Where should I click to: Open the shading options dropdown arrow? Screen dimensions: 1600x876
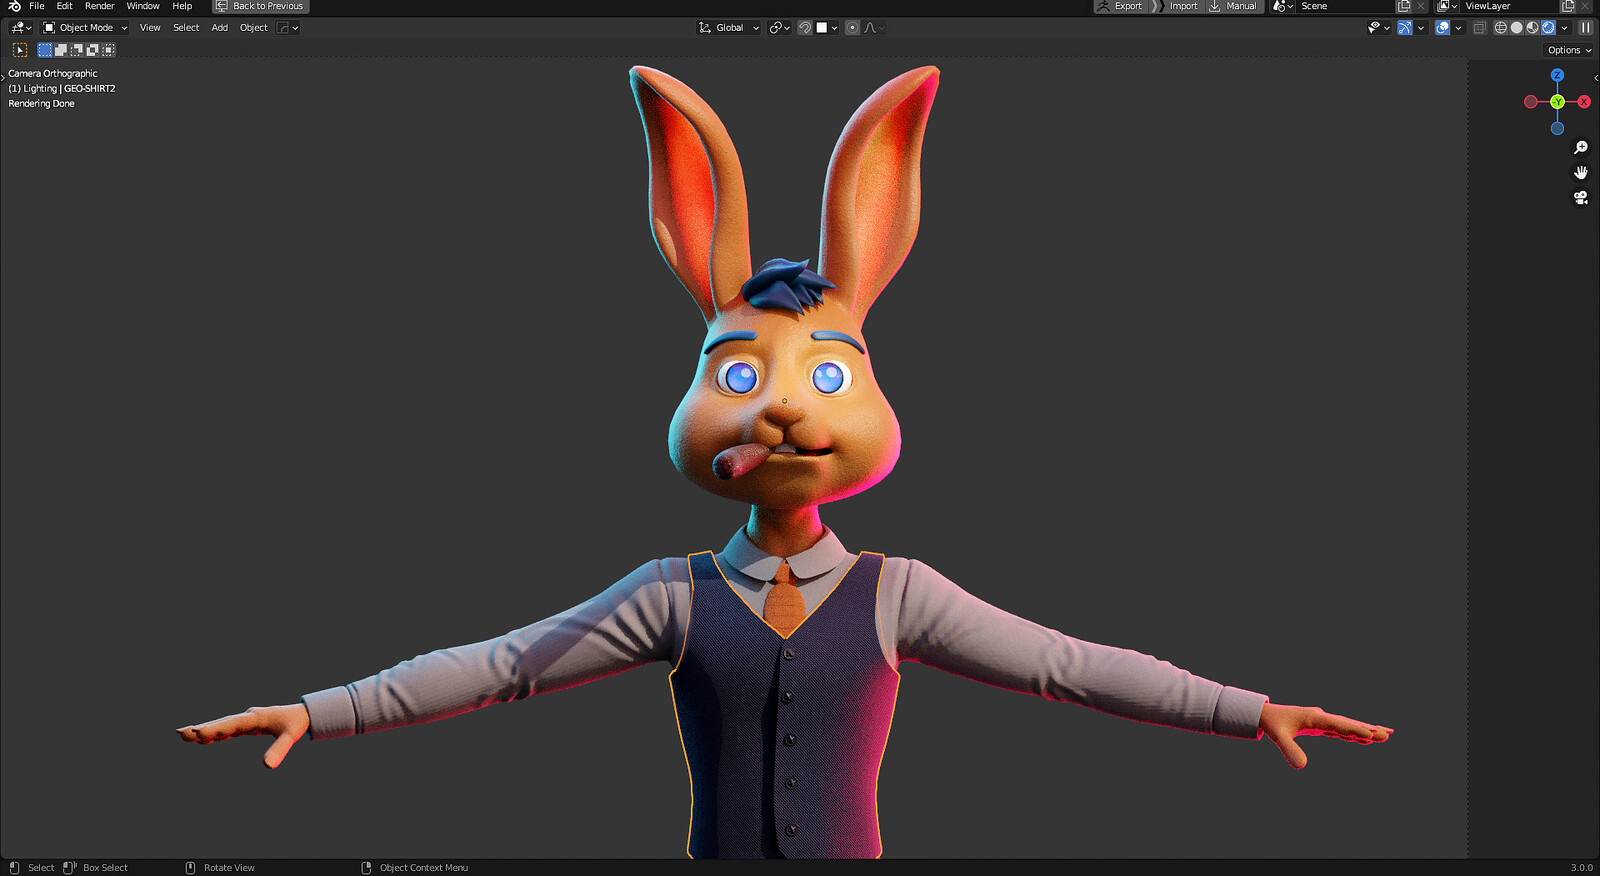pos(1565,28)
